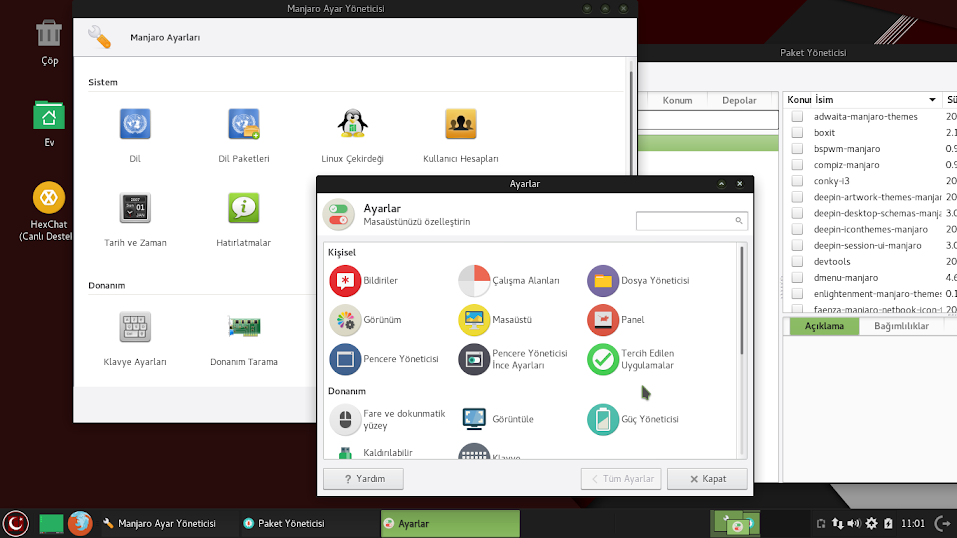The image size is (957, 538).
Task: Click the Ayarlar search field
Action: point(691,220)
